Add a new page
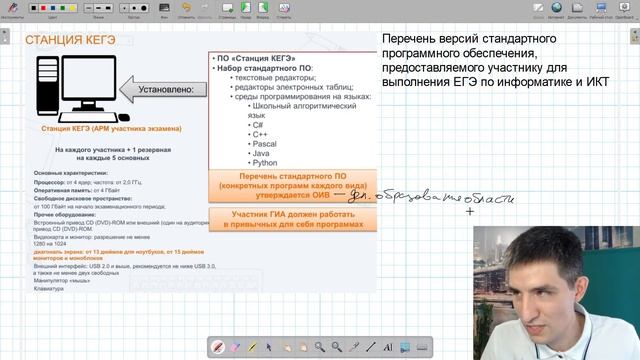This screenshot has height=360, width=640. pyautogui.click(x=227, y=8)
